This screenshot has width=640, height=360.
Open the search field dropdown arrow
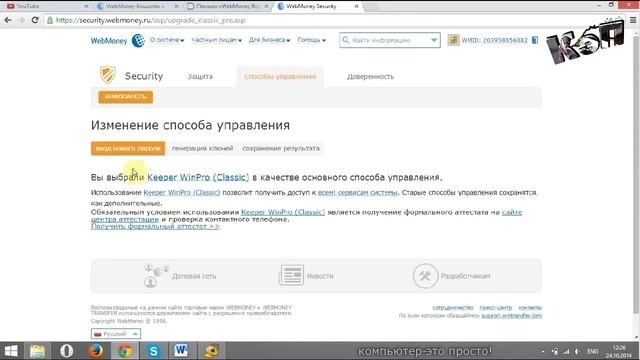[434, 40]
